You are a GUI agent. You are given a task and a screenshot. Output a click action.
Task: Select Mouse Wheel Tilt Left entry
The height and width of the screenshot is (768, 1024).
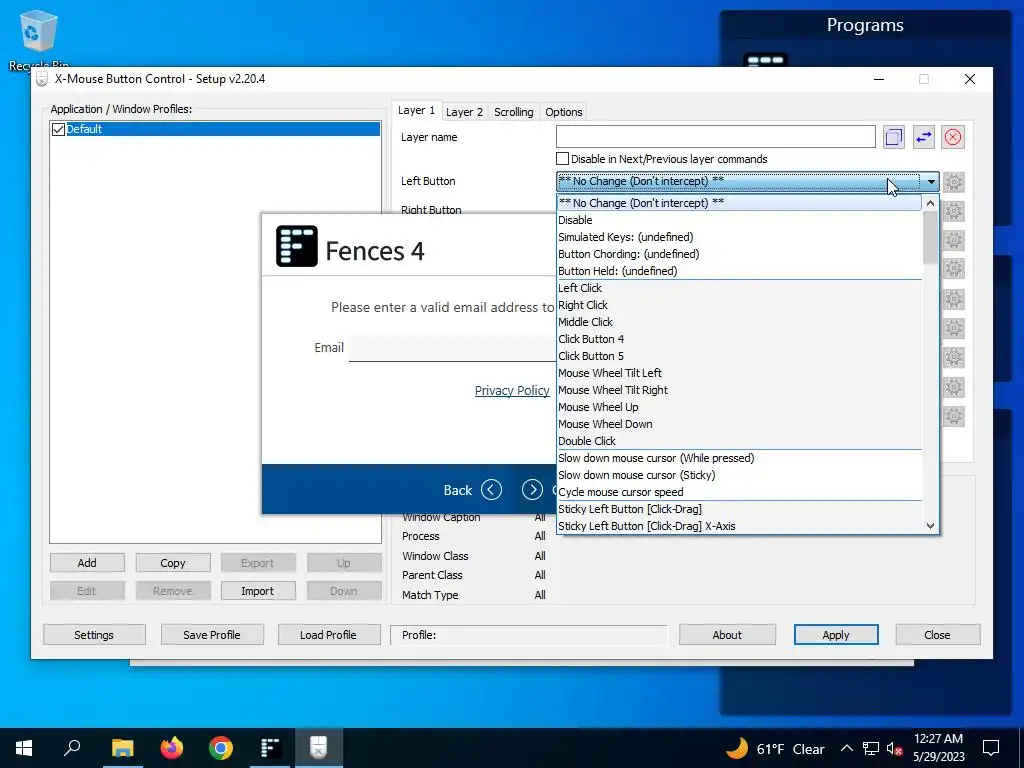(739, 373)
